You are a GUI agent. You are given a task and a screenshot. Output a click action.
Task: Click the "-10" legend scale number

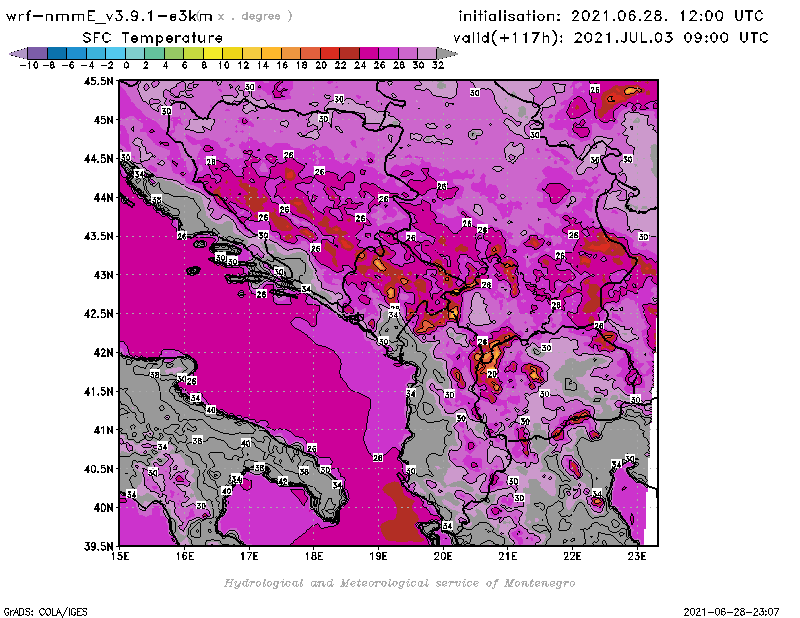click(x=29, y=65)
